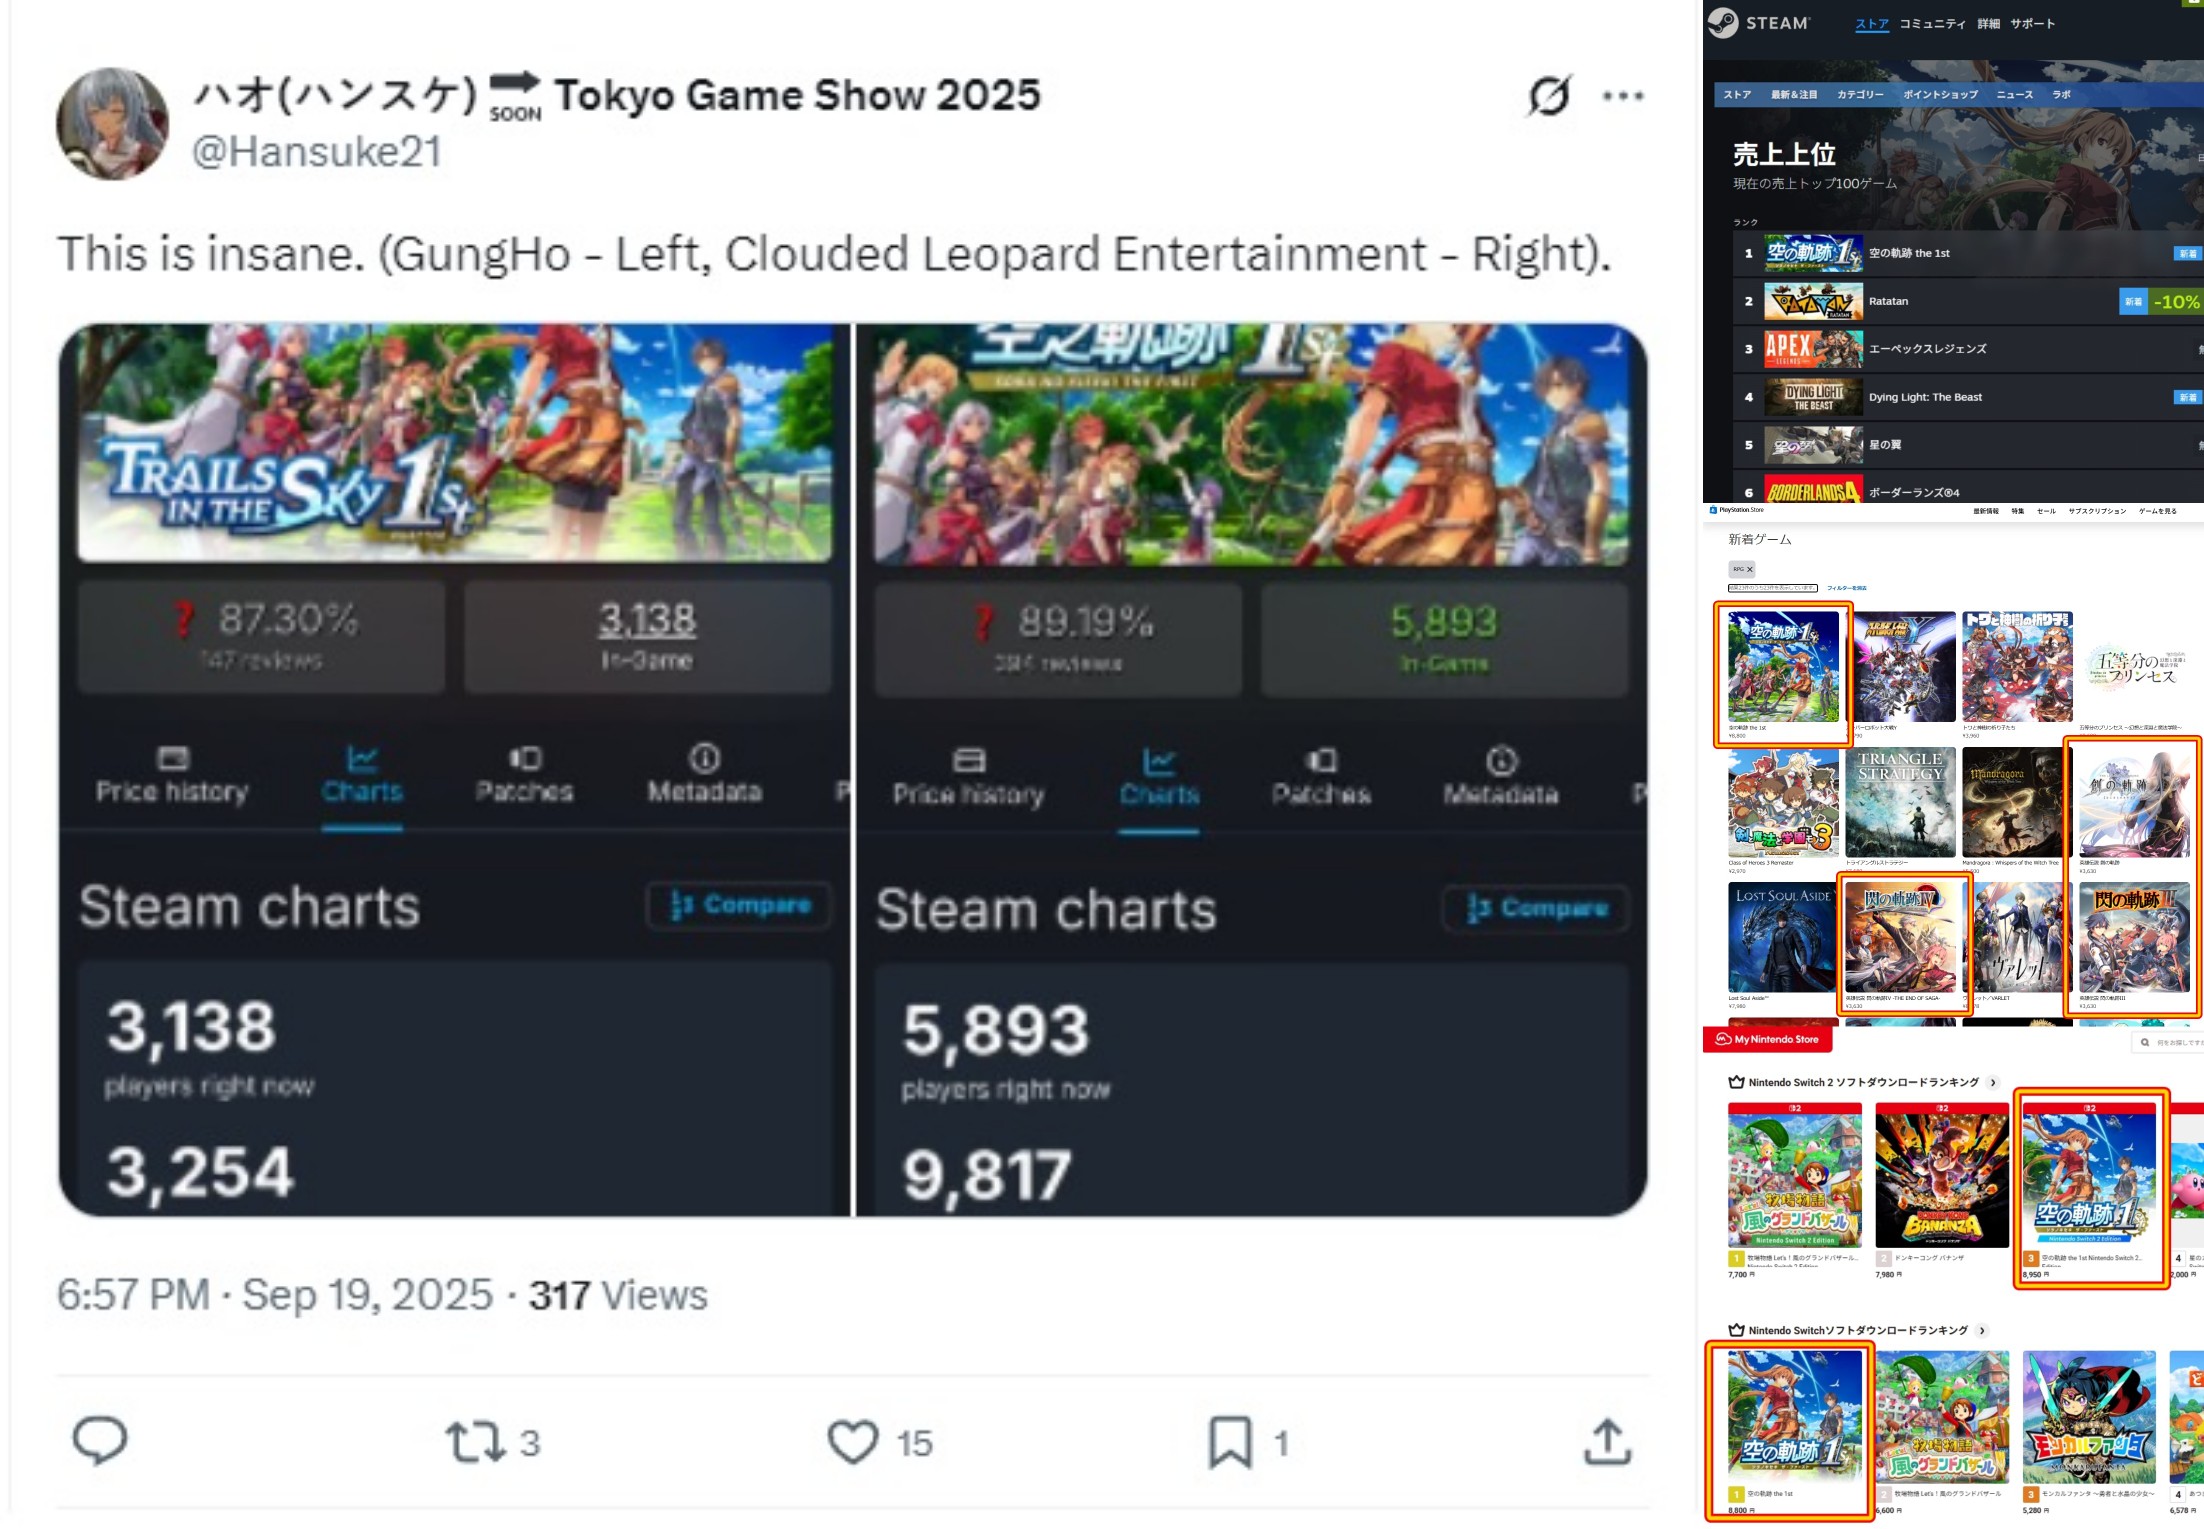The width and height of the screenshot is (2204, 1529).
Task: Open the My Nintendo Store button
Action: point(1768,1039)
